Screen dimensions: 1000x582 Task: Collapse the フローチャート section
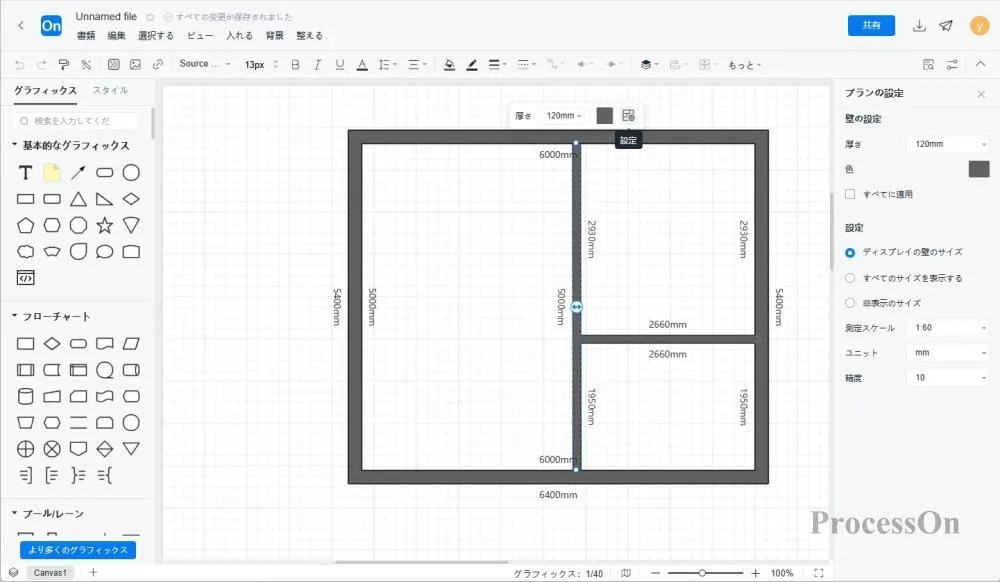tap(14, 316)
